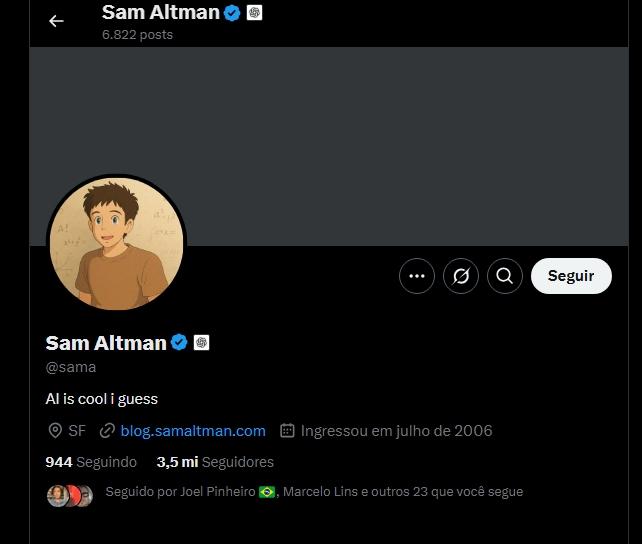Click the search profile posts icon
Viewport: 642px width, 544px height.
pos(505,276)
